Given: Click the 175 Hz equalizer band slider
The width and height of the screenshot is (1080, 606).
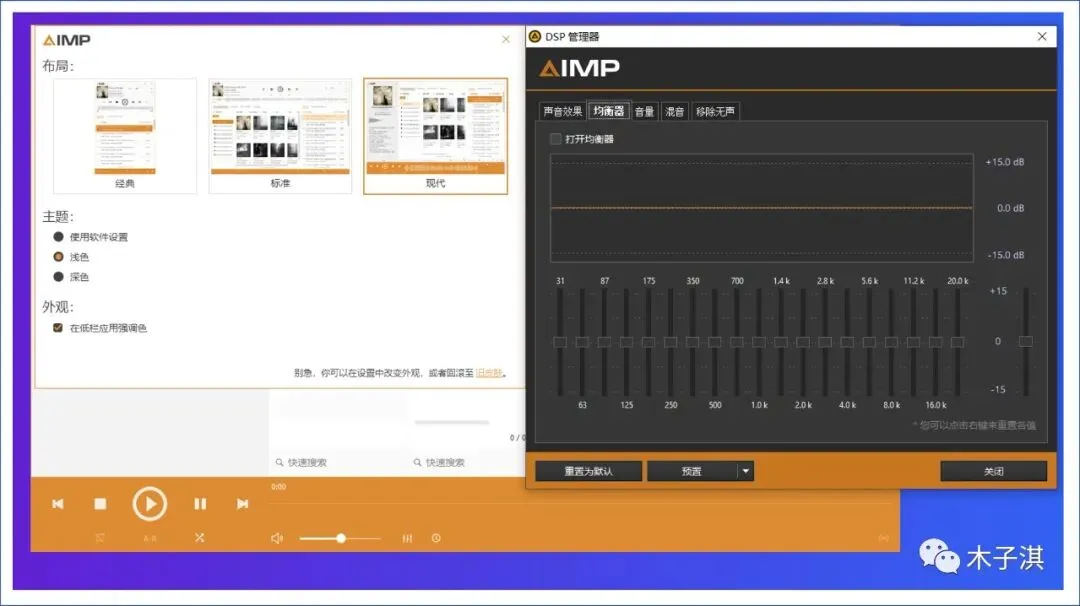Looking at the screenshot, I should tap(648, 342).
